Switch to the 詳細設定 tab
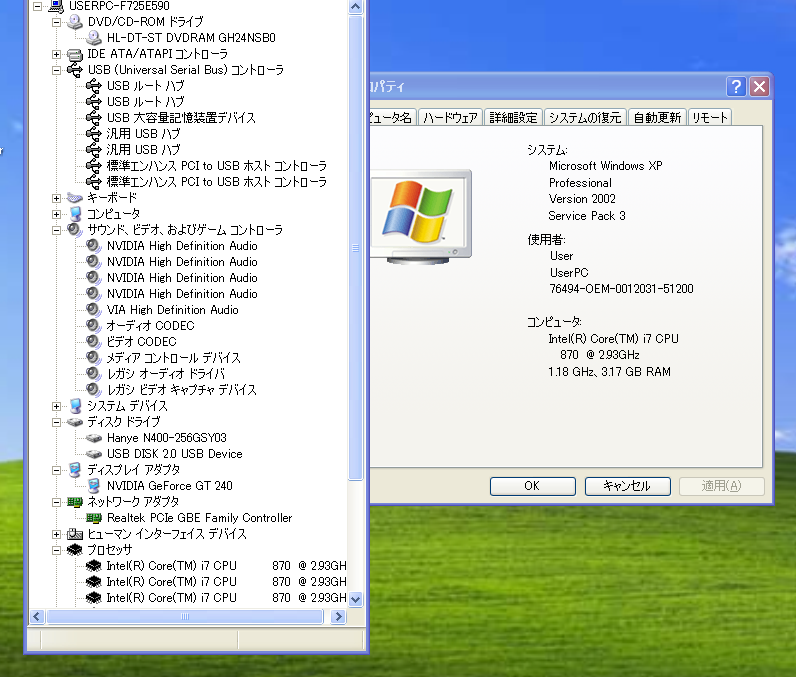The image size is (796, 677). [x=513, y=118]
